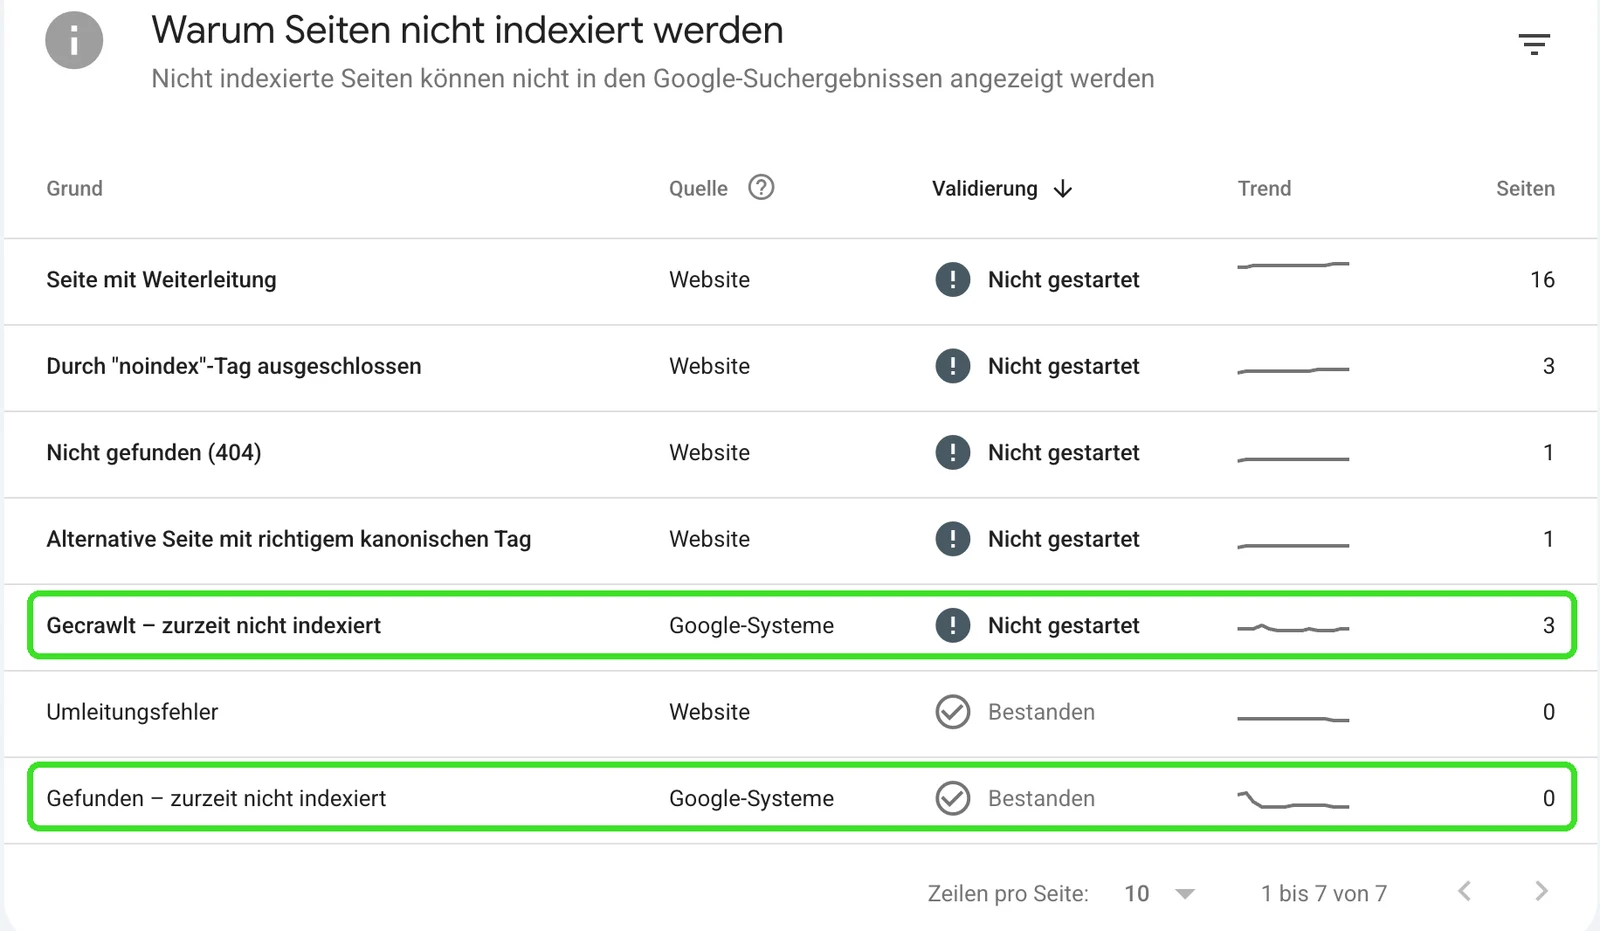Click Website source in Umleitungsfehler row
The height and width of the screenshot is (931, 1600).
[x=709, y=712]
